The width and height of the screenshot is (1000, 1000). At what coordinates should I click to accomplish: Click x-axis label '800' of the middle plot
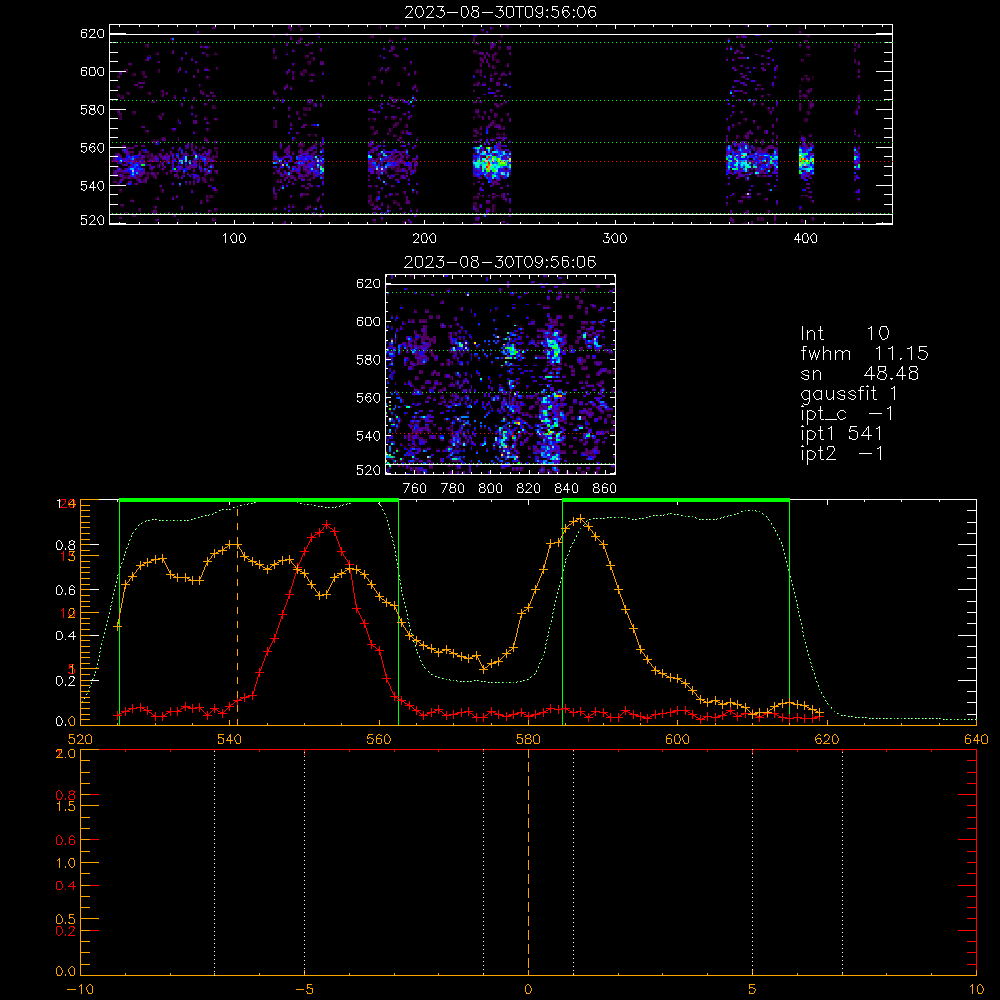pos(490,489)
